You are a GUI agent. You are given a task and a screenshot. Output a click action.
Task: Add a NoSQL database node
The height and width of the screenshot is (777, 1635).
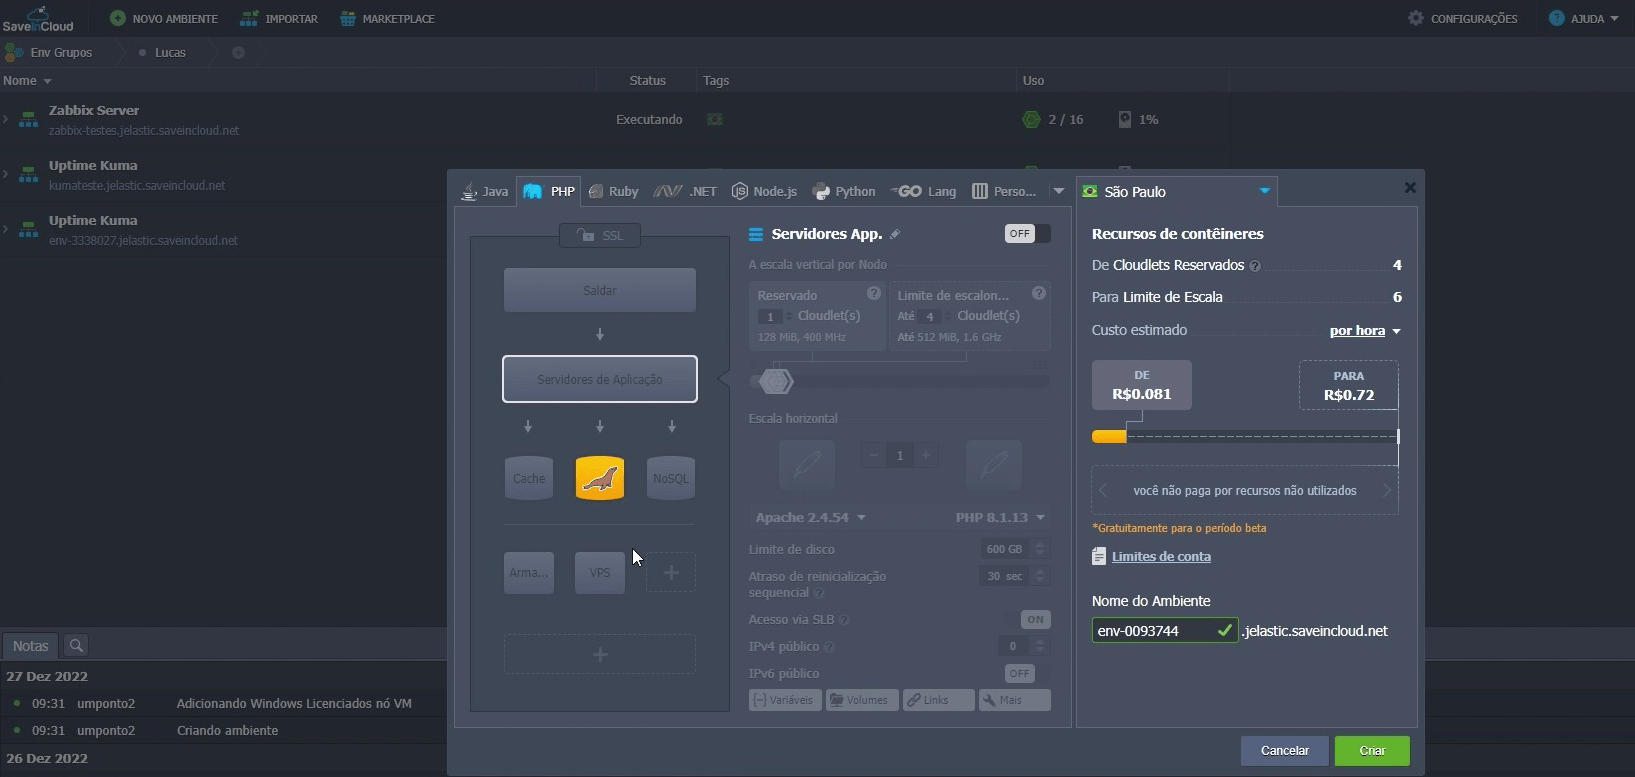pos(671,478)
